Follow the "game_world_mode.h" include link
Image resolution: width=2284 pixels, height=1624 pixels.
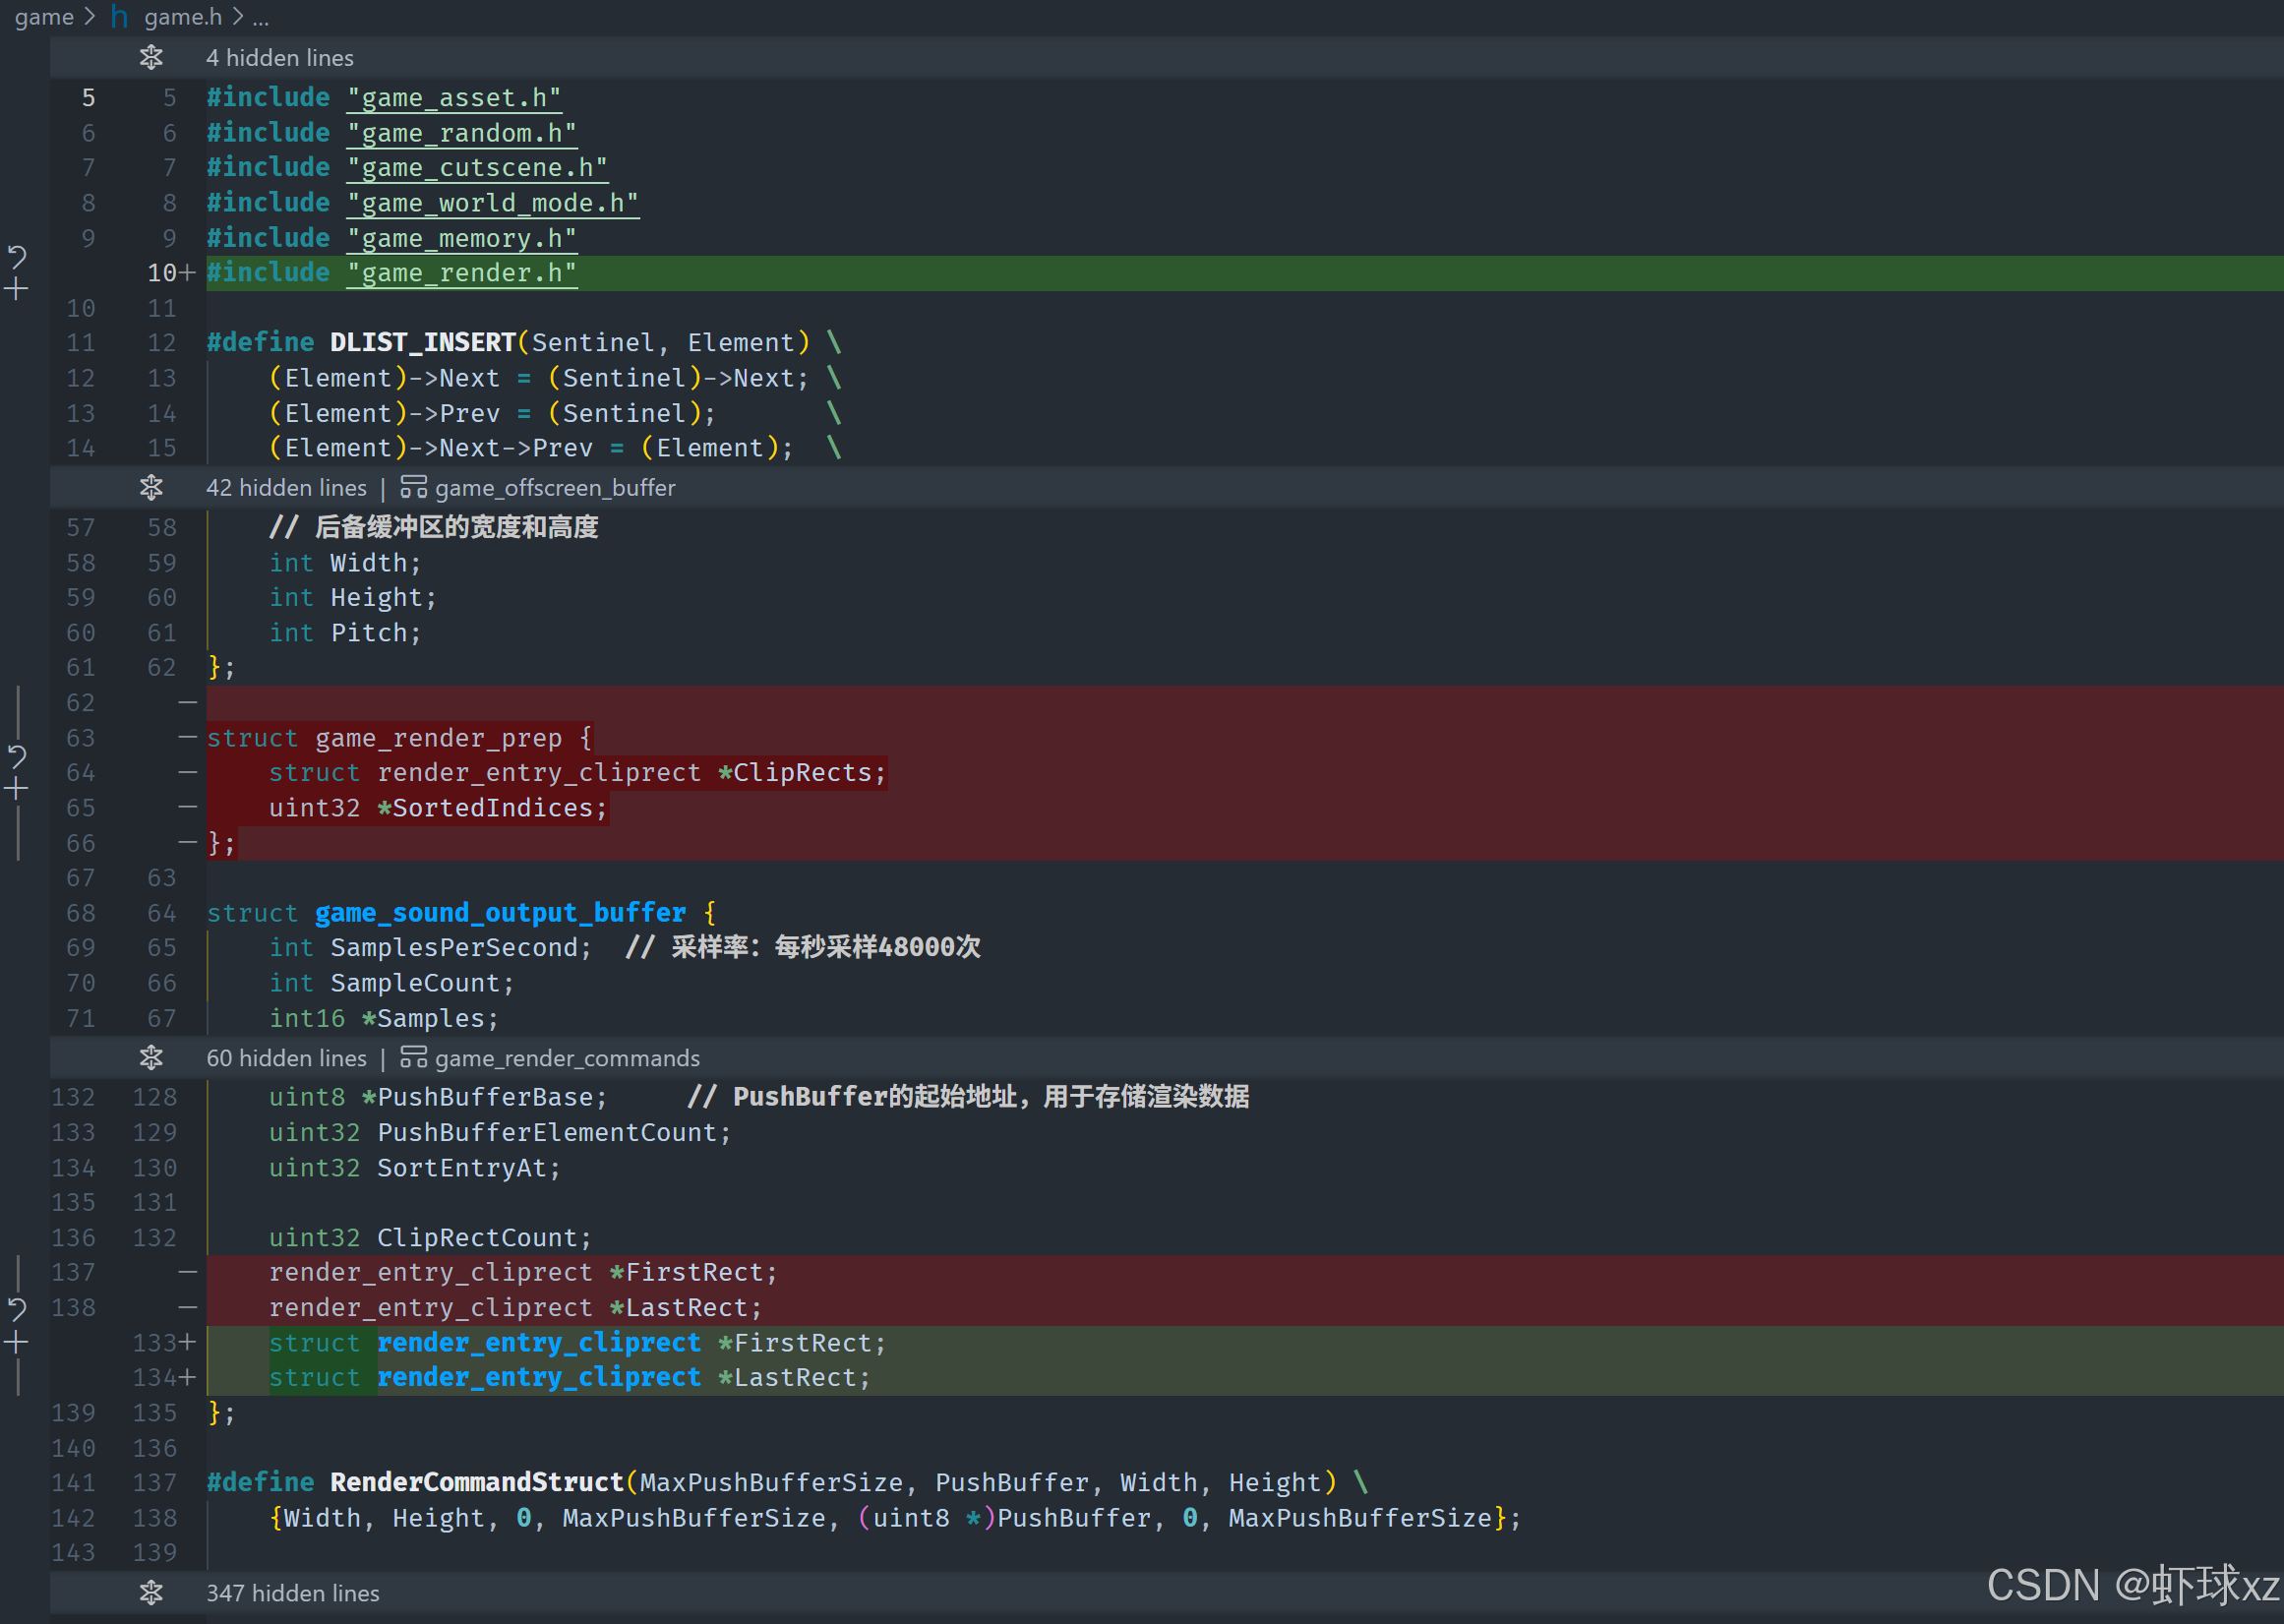coord(492,203)
